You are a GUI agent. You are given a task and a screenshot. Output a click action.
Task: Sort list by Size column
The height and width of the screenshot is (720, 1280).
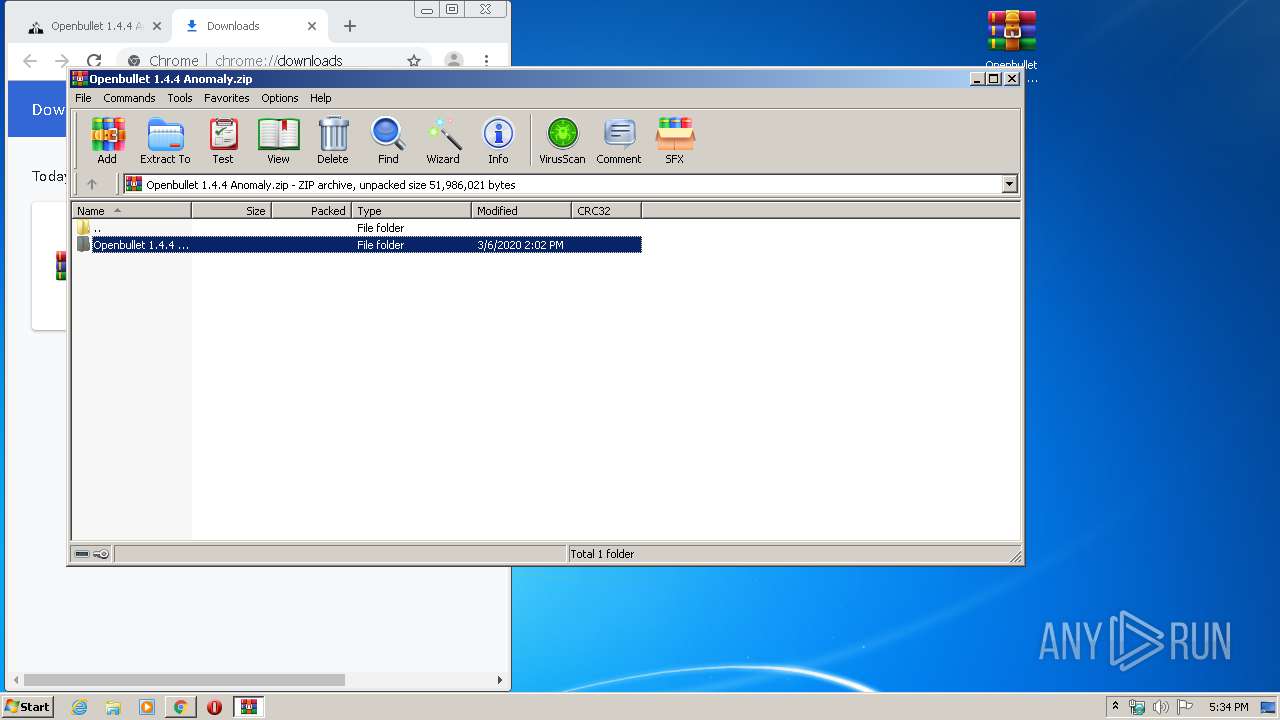tap(231, 210)
